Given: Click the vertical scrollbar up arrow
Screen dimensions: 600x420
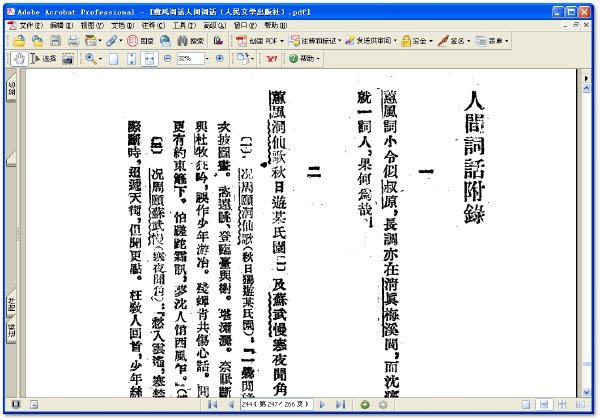Looking at the screenshot, I should click(x=586, y=88).
